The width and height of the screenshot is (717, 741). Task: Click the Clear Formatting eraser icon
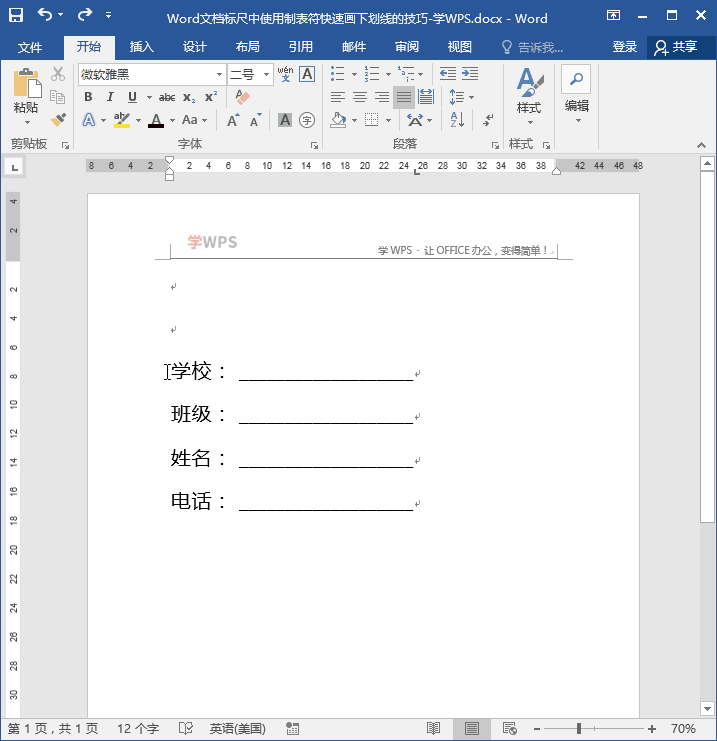pyautogui.click(x=241, y=97)
